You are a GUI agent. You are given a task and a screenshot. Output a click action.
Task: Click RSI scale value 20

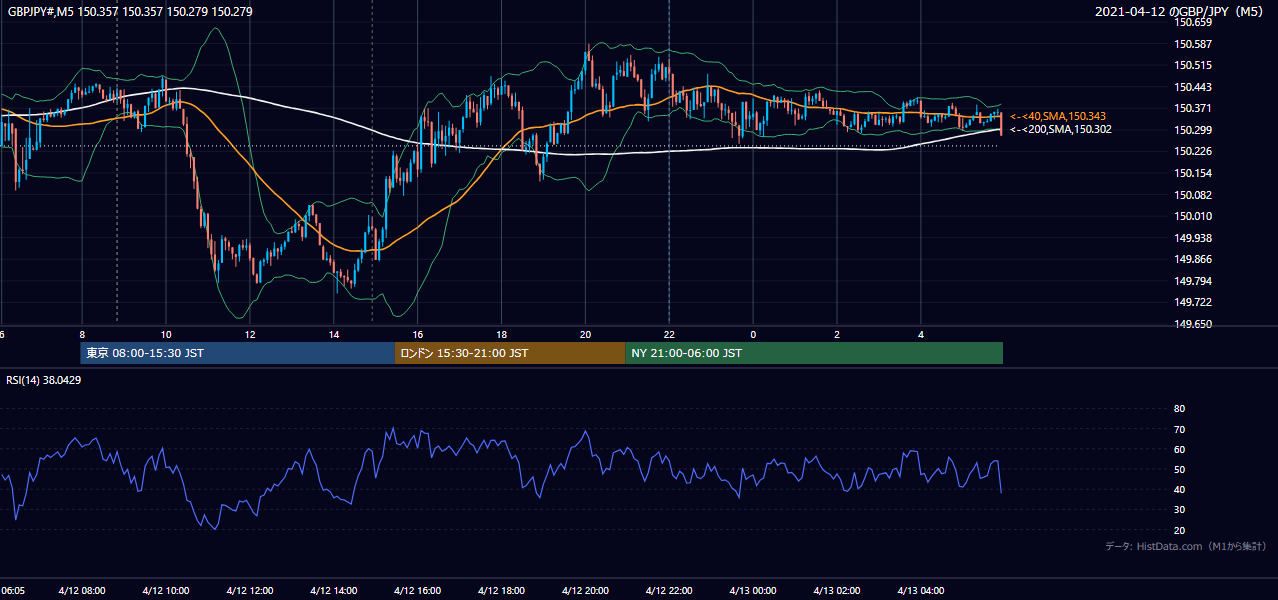[1179, 530]
